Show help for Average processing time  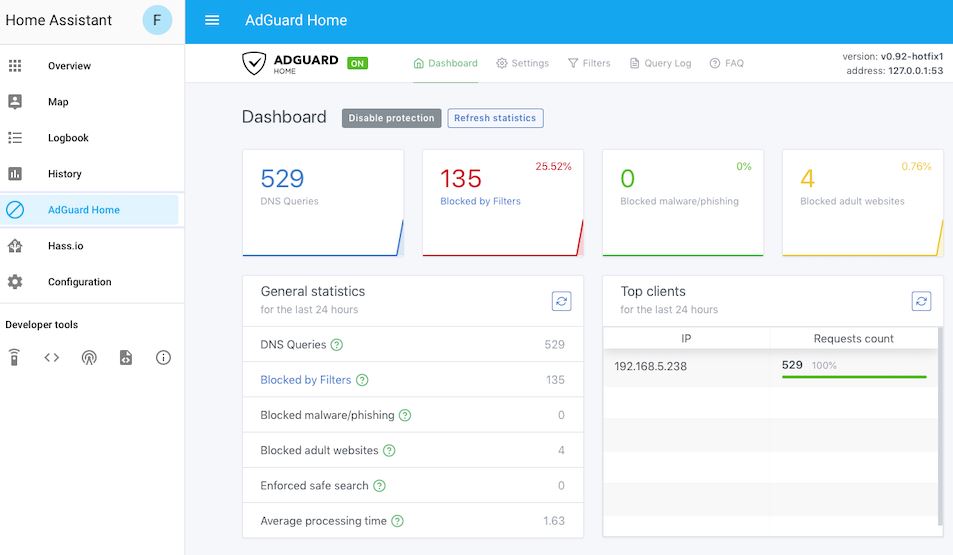[397, 521]
